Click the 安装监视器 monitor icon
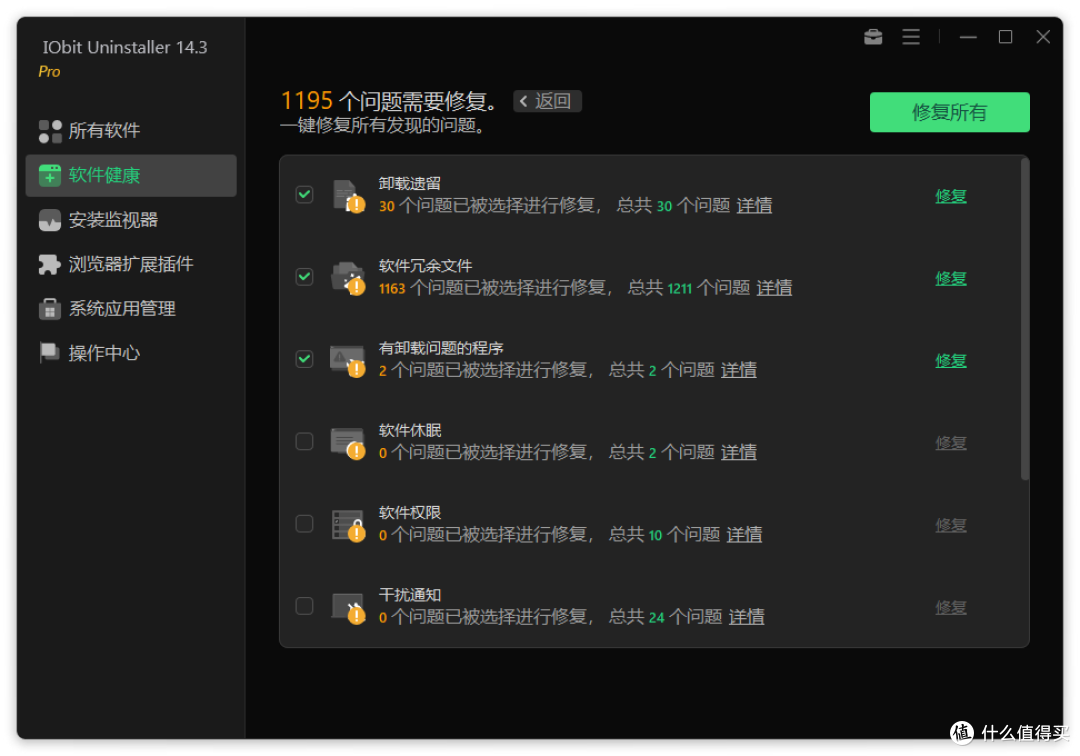The width and height of the screenshot is (1080, 756). (x=50, y=220)
